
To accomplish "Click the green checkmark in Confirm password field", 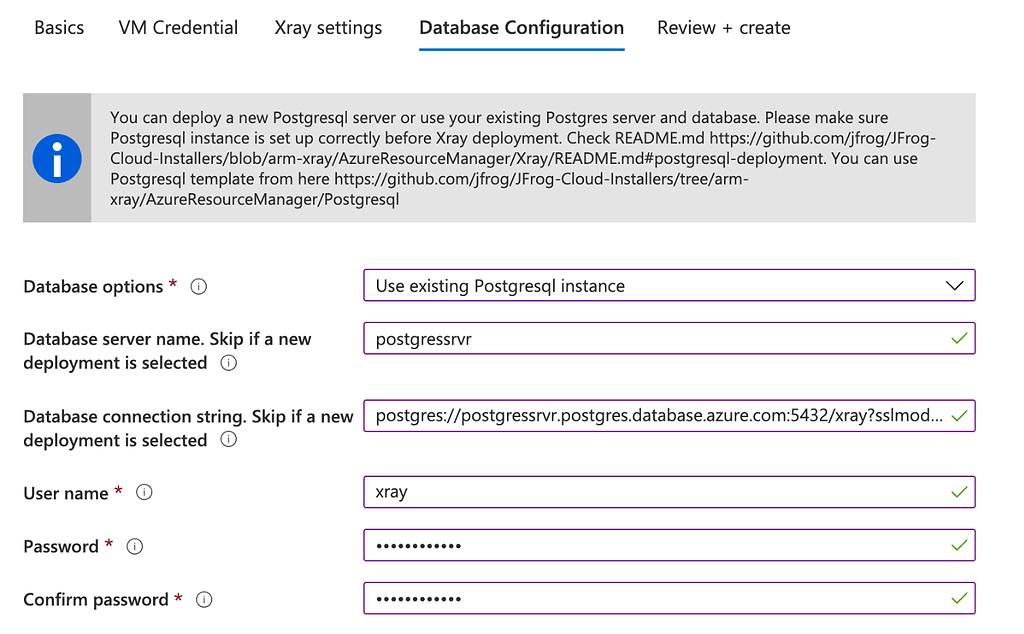I will pos(959,598).
